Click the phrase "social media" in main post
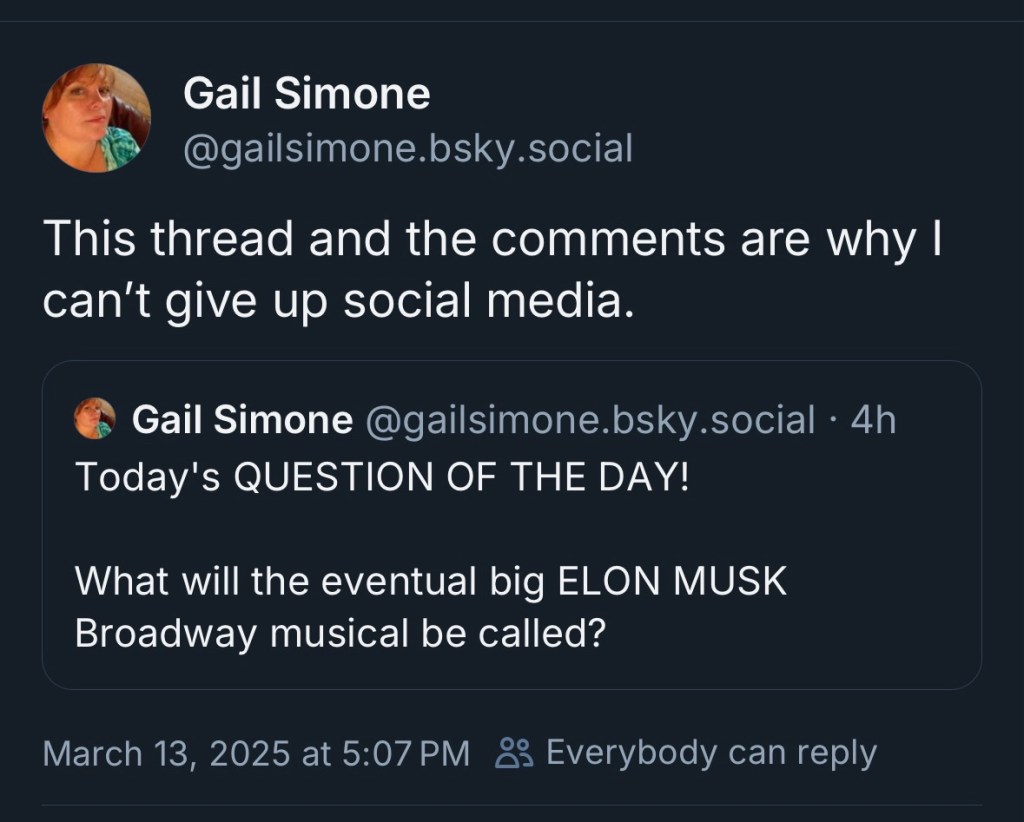Image resolution: width=1024 pixels, height=822 pixels. (x=489, y=300)
